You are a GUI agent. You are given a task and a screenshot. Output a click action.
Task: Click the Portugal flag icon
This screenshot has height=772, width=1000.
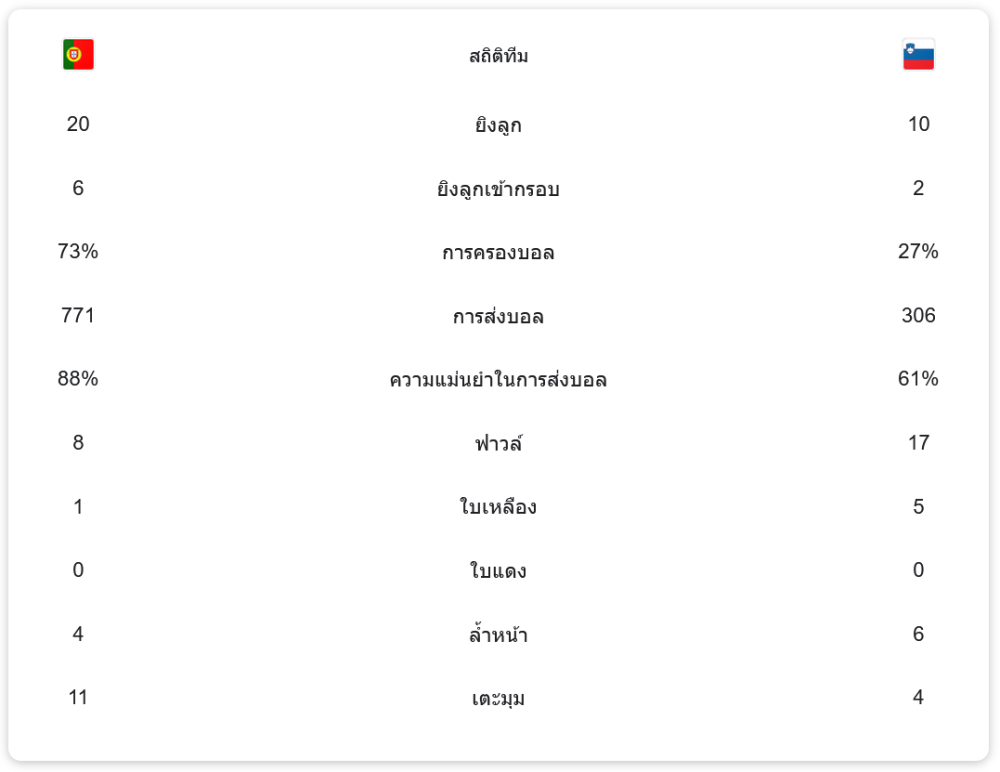pyautogui.click(x=78, y=55)
